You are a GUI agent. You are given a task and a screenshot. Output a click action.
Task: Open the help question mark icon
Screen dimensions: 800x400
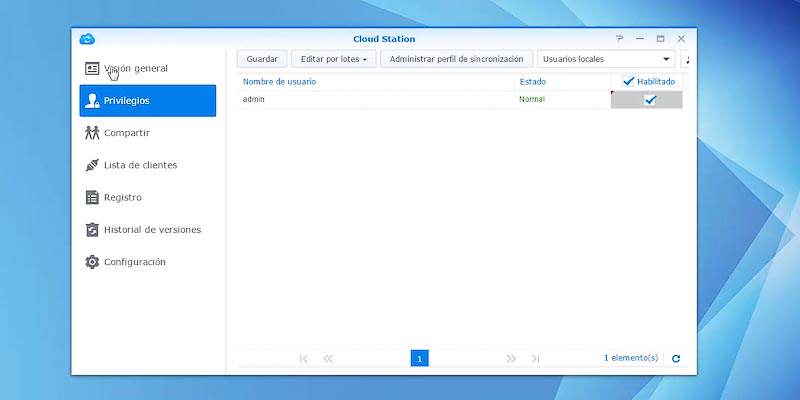coord(619,39)
